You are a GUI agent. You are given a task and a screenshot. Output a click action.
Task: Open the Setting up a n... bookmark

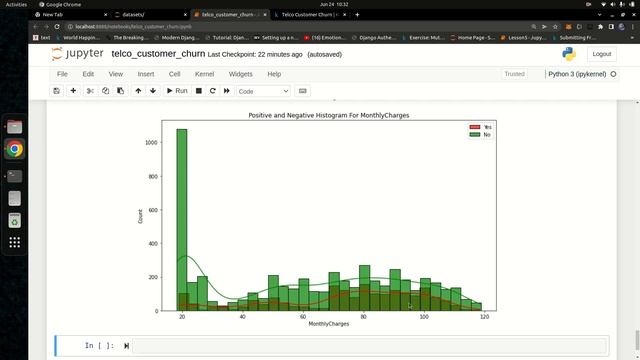tap(276, 38)
